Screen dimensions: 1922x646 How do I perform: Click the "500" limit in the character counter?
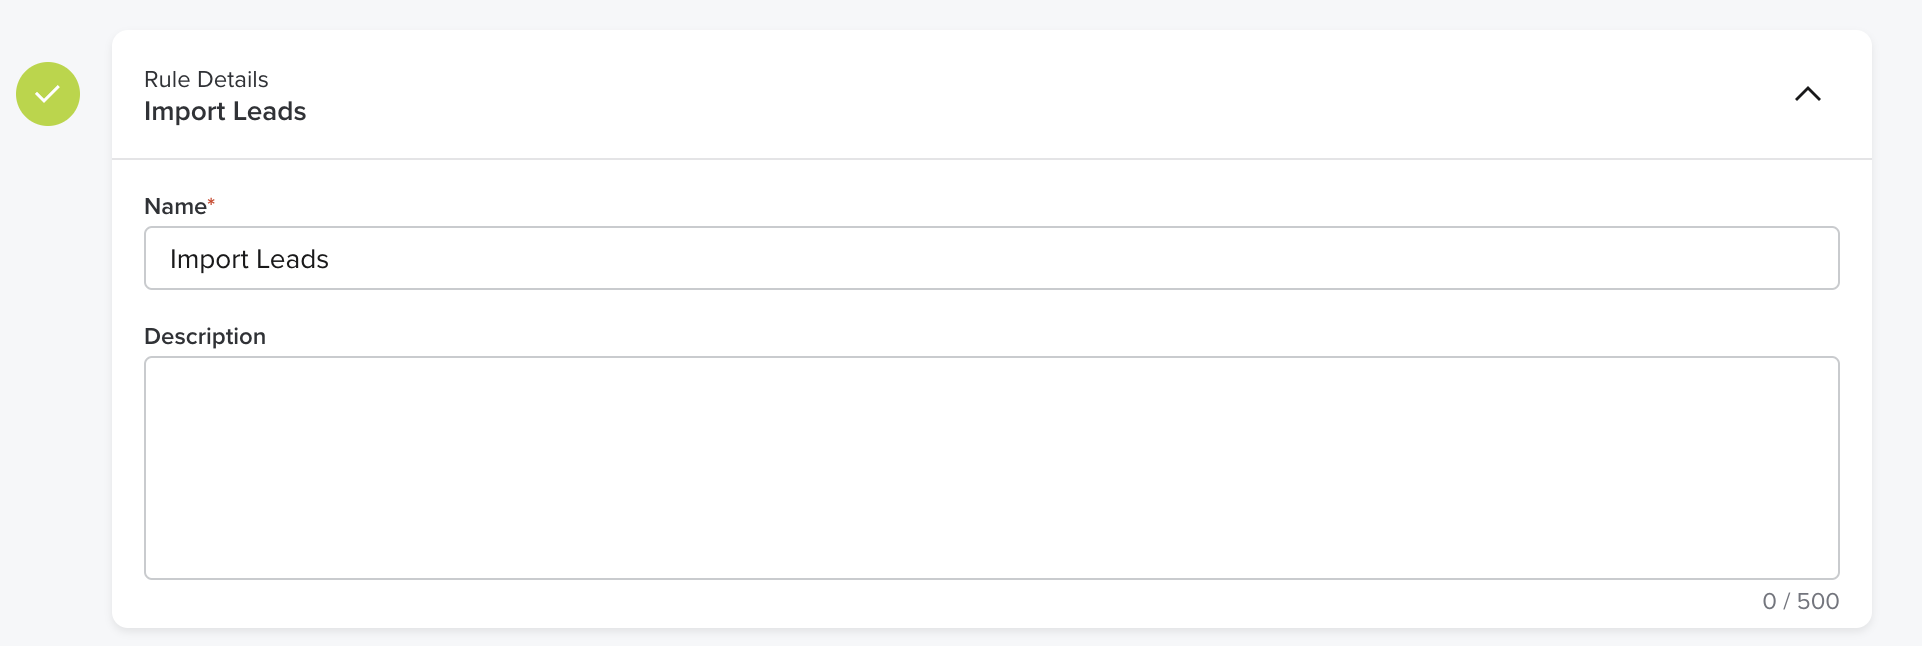(x=1818, y=601)
